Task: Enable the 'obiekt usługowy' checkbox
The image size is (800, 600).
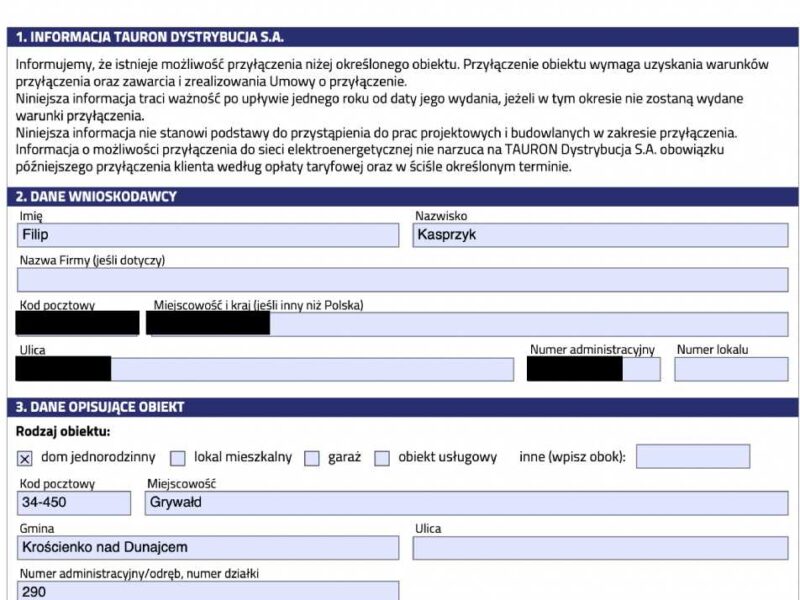Action: (x=382, y=458)
